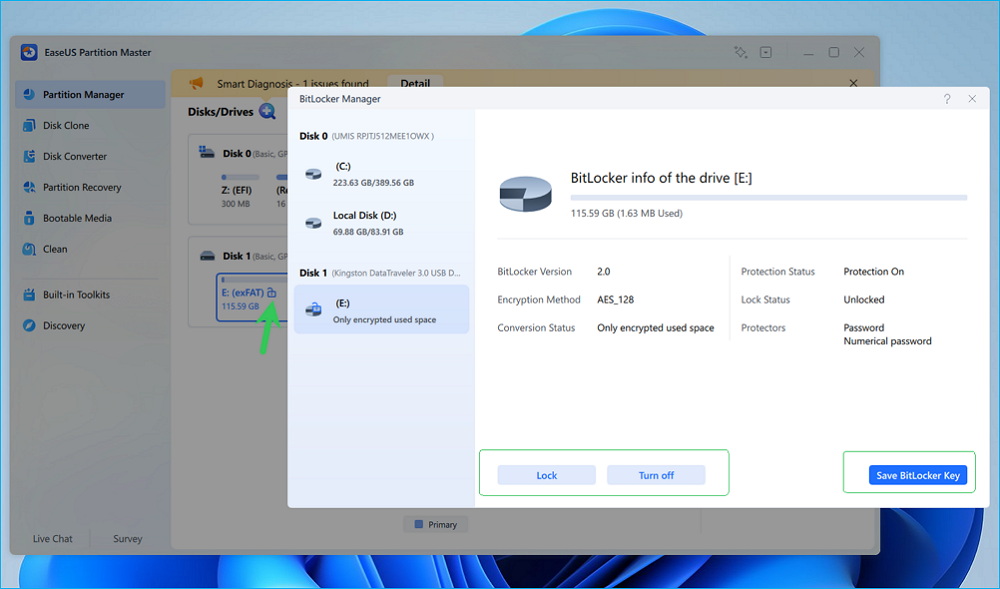This screenshot has width=1000, height=589.
Task: Click the Clean broom icon
Action: [29, 249]
